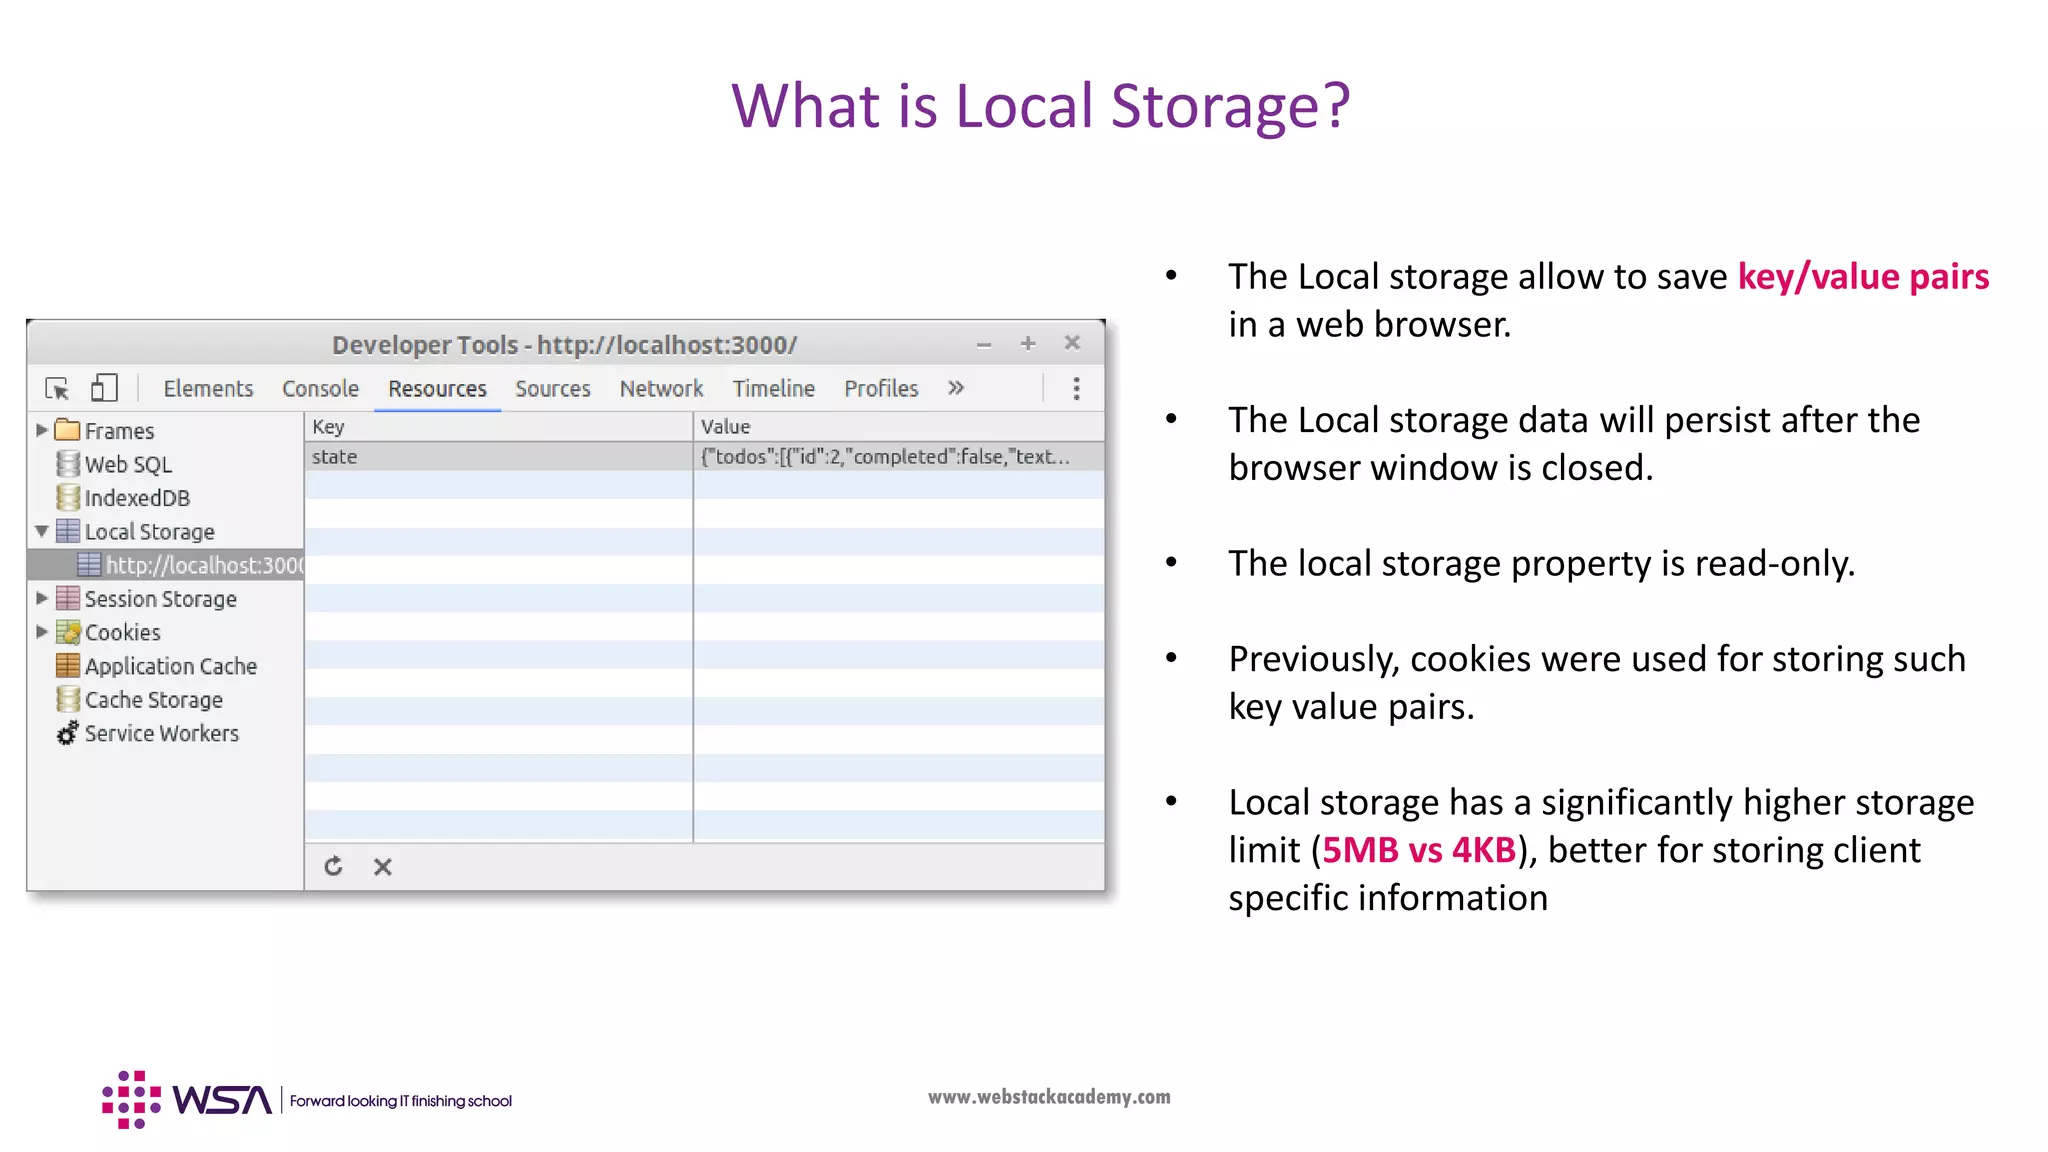Viewport: 2048px width, 1152px height.
Task: Select the Resources tab
Action: tap(437, 388)
